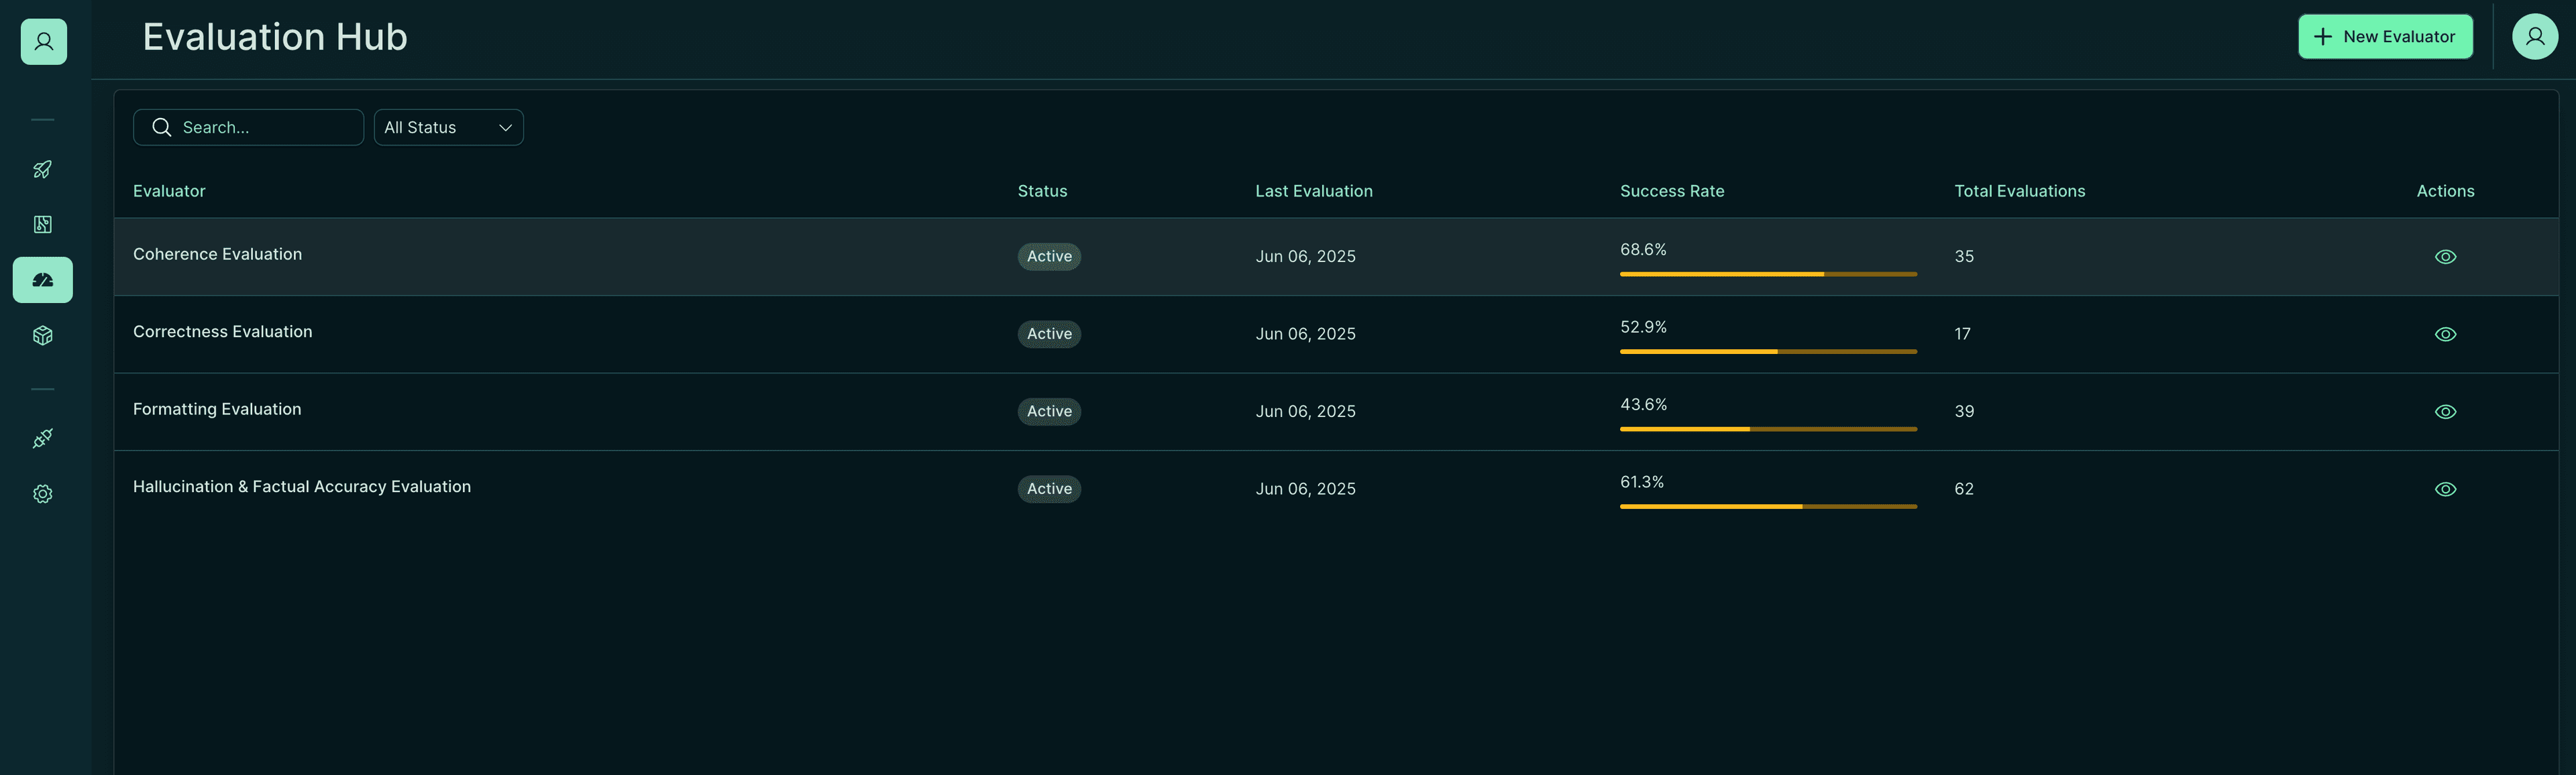Click the user account icon in top-right corner
2576x775 pixels.
[x=2534, y=36]
